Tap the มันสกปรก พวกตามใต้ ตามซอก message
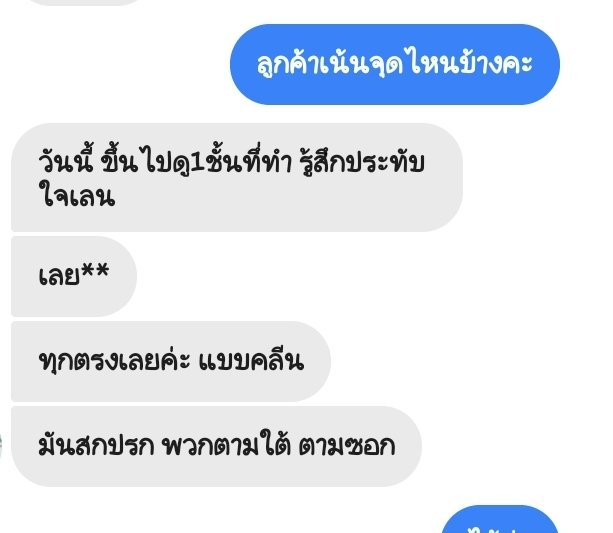Viewport: 613px width, 533px height. coord(216,446)
